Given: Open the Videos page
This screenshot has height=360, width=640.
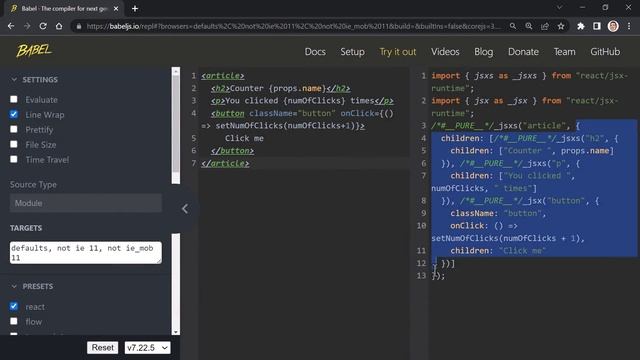Looking at the screenshot, I should pos(445,52).
